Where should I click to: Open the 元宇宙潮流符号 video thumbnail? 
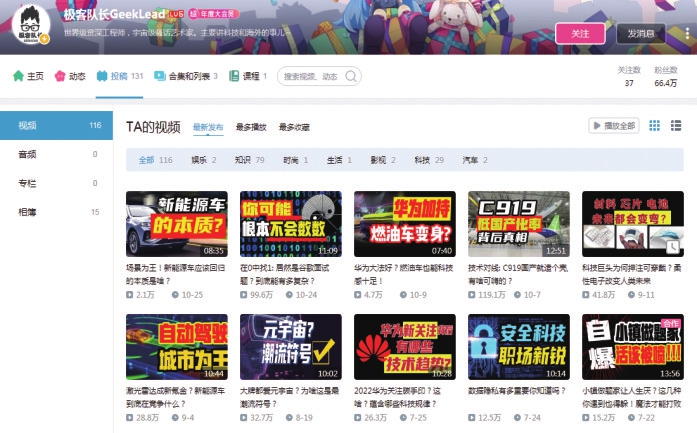click(291, 347)
